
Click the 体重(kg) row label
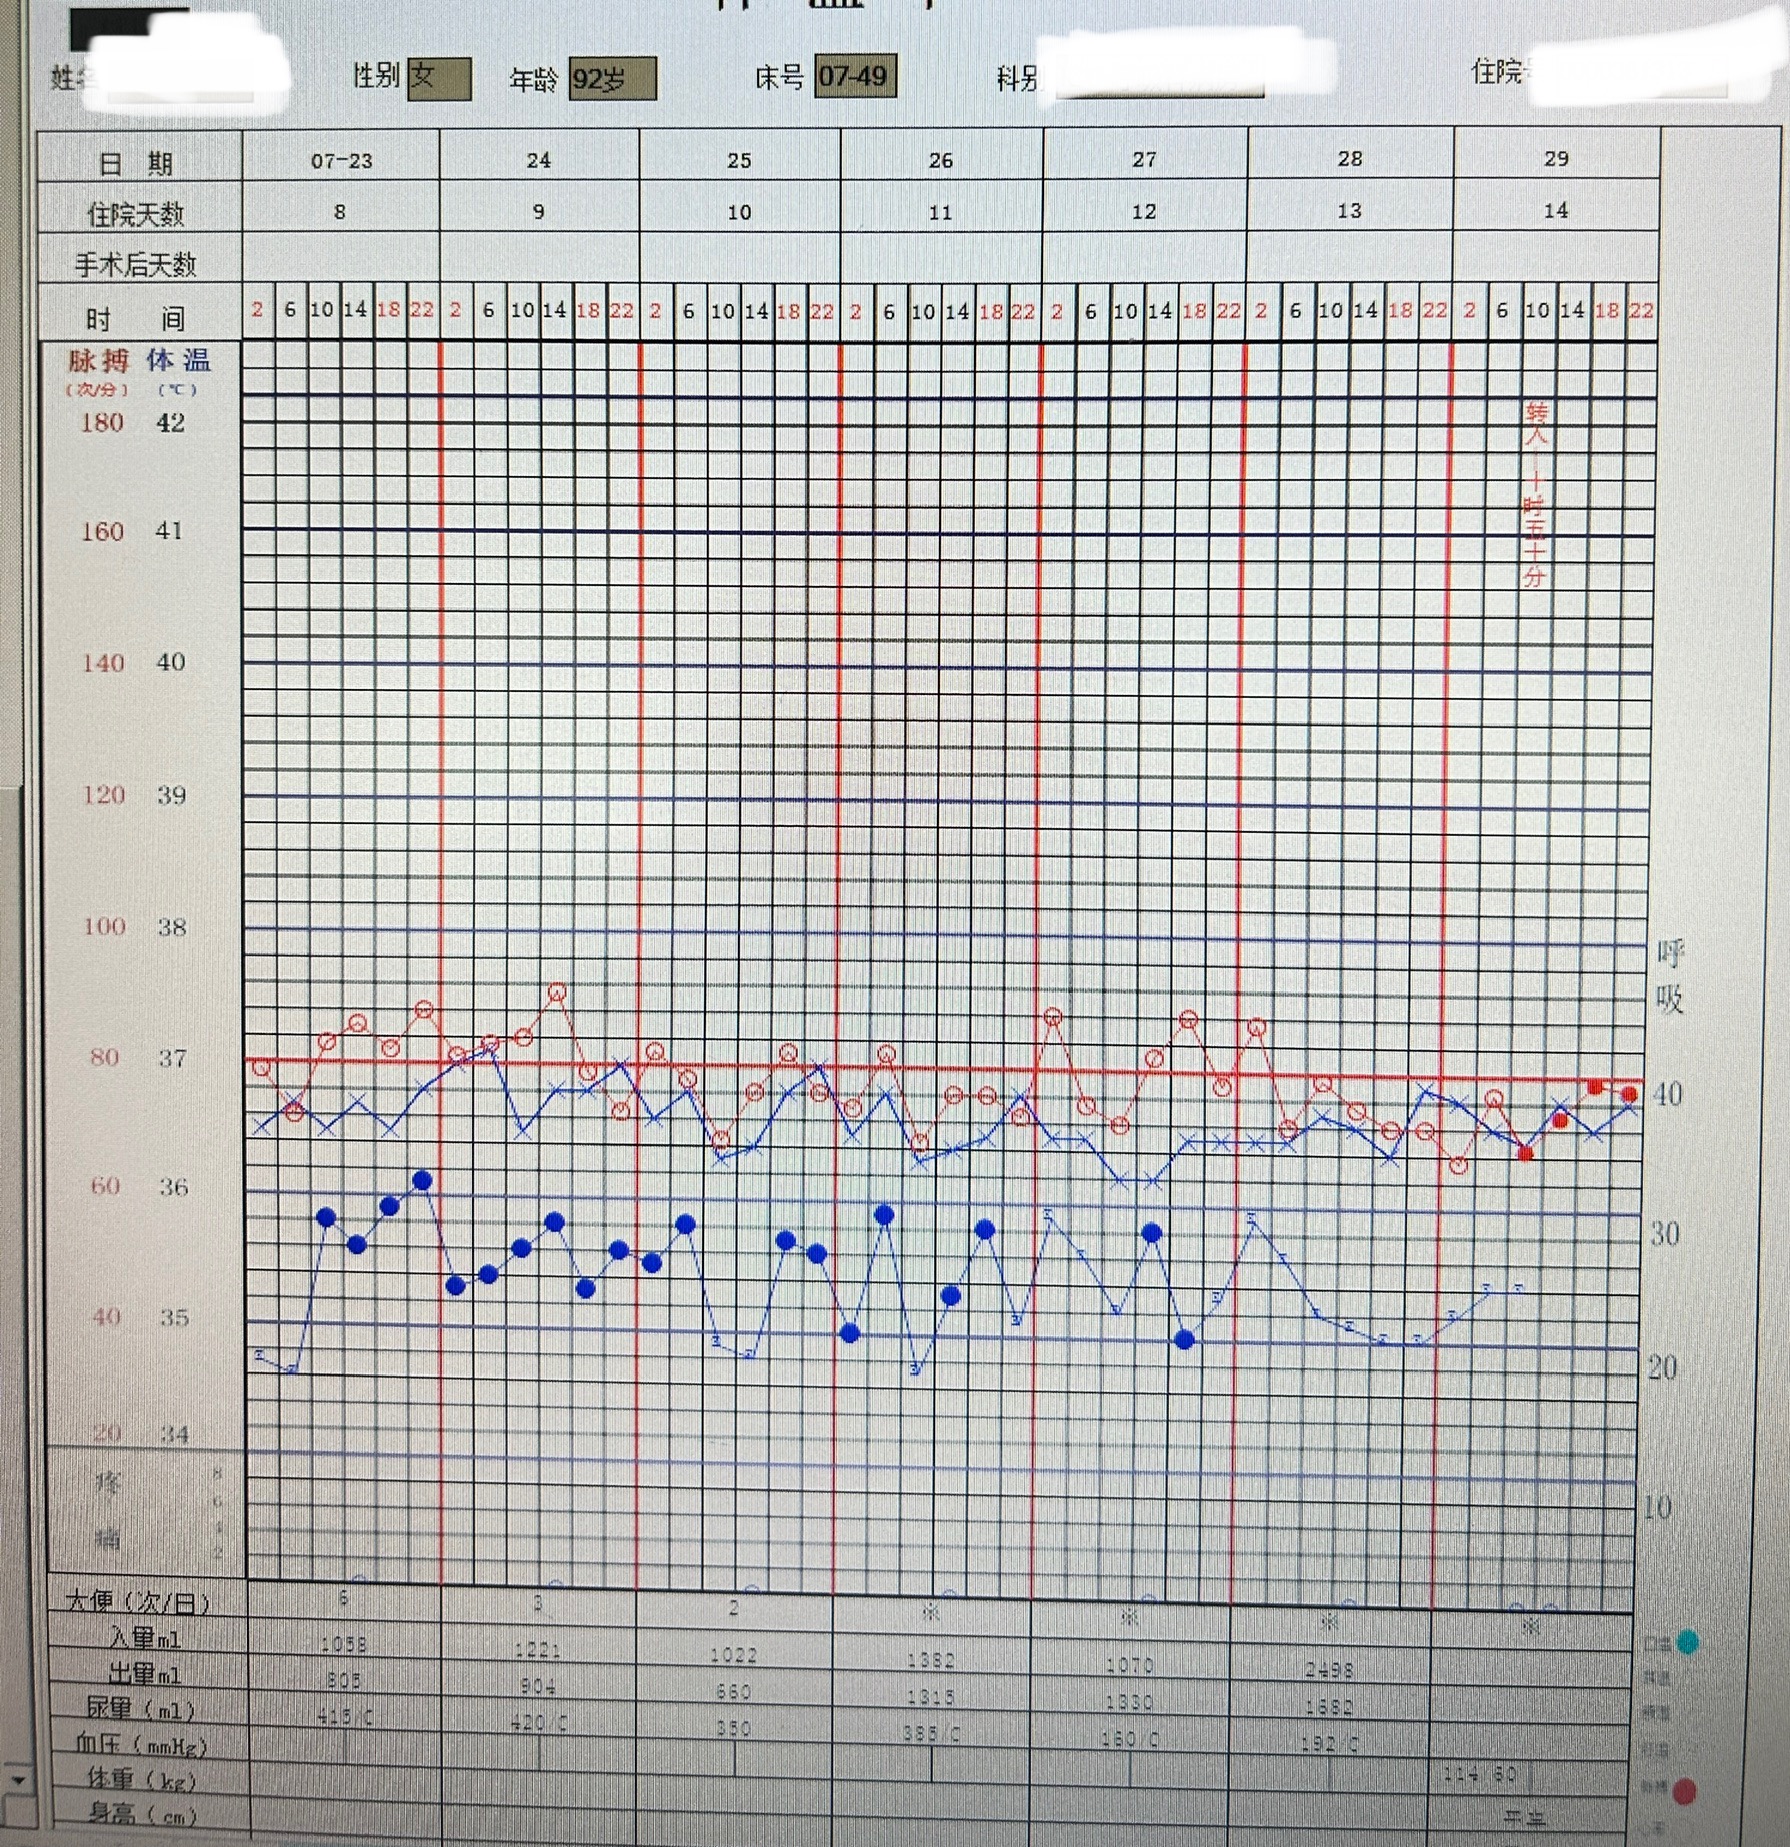point(141,1779)
